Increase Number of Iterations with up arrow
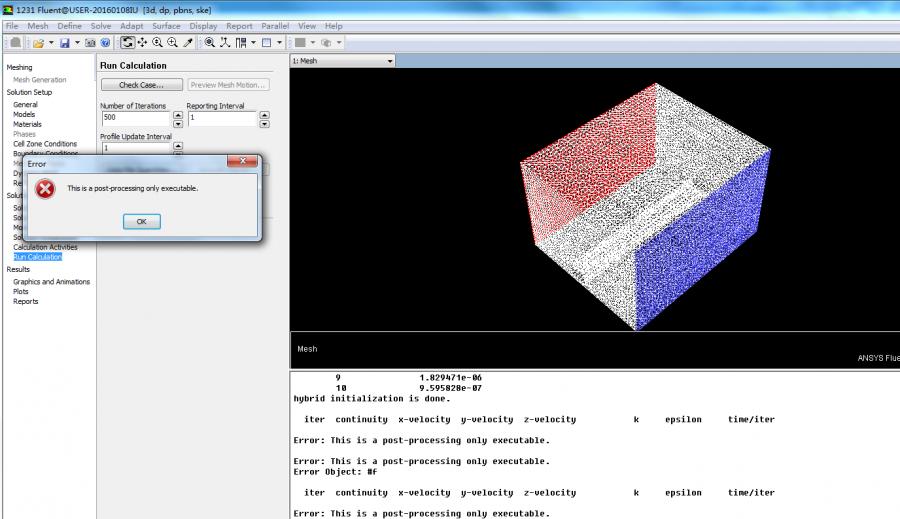This screenshot has width=900, height=519. [x=178, y=115]
